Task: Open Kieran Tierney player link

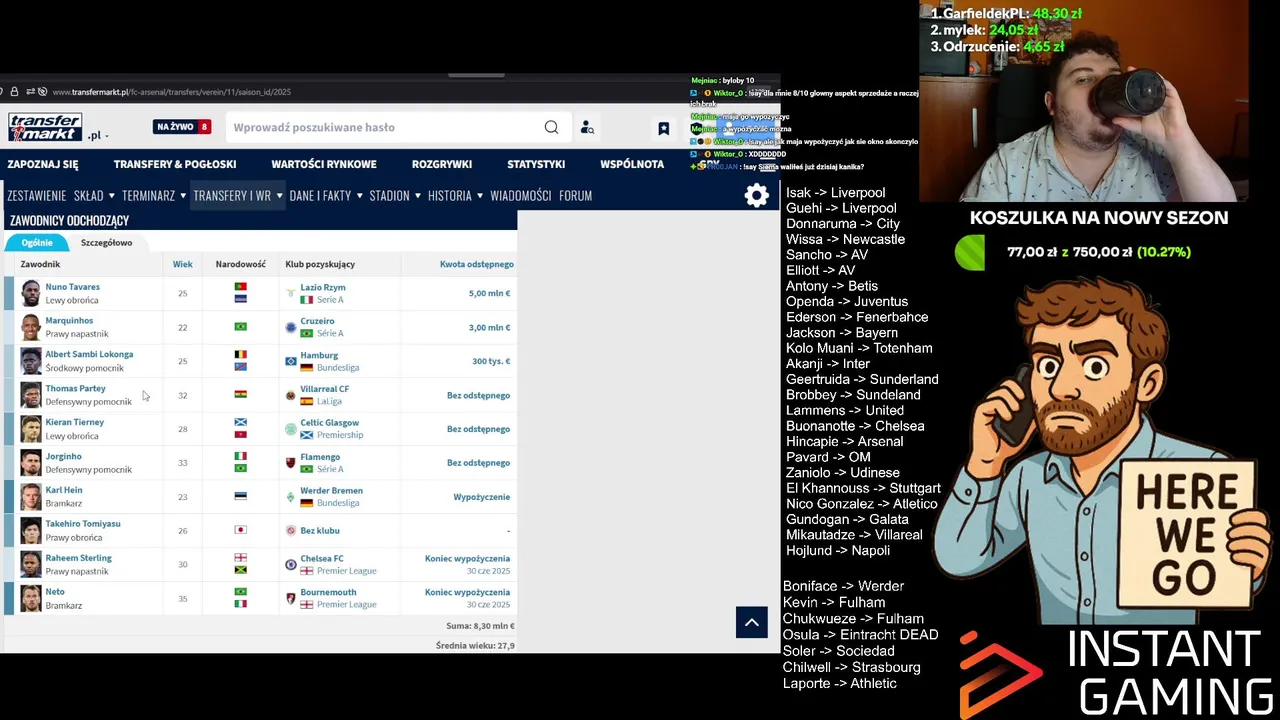Action: tap(74, 422)
